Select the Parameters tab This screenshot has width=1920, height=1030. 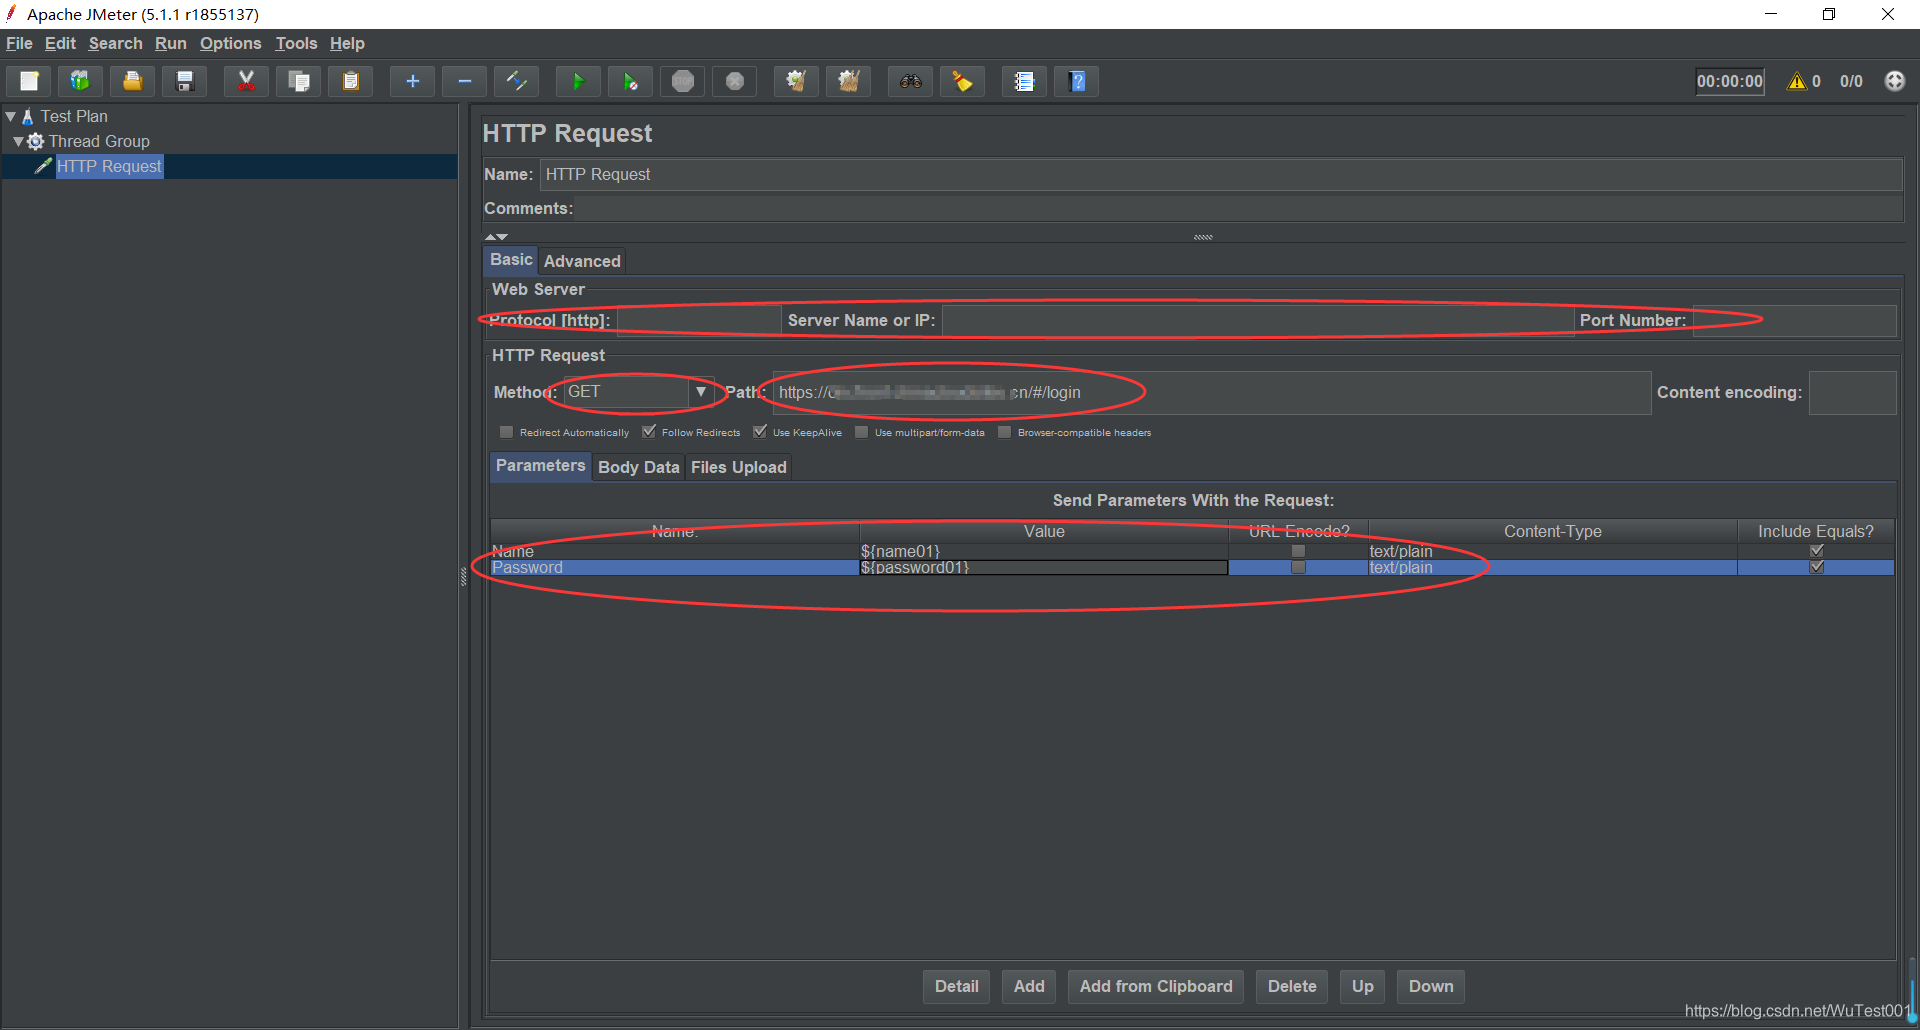540,465
